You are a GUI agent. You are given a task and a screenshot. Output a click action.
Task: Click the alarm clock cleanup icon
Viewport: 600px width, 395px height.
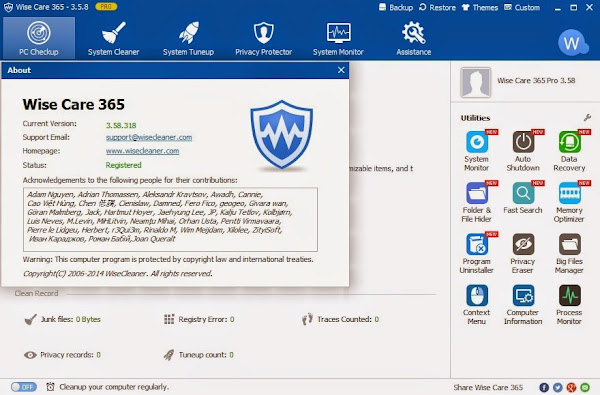51,387
